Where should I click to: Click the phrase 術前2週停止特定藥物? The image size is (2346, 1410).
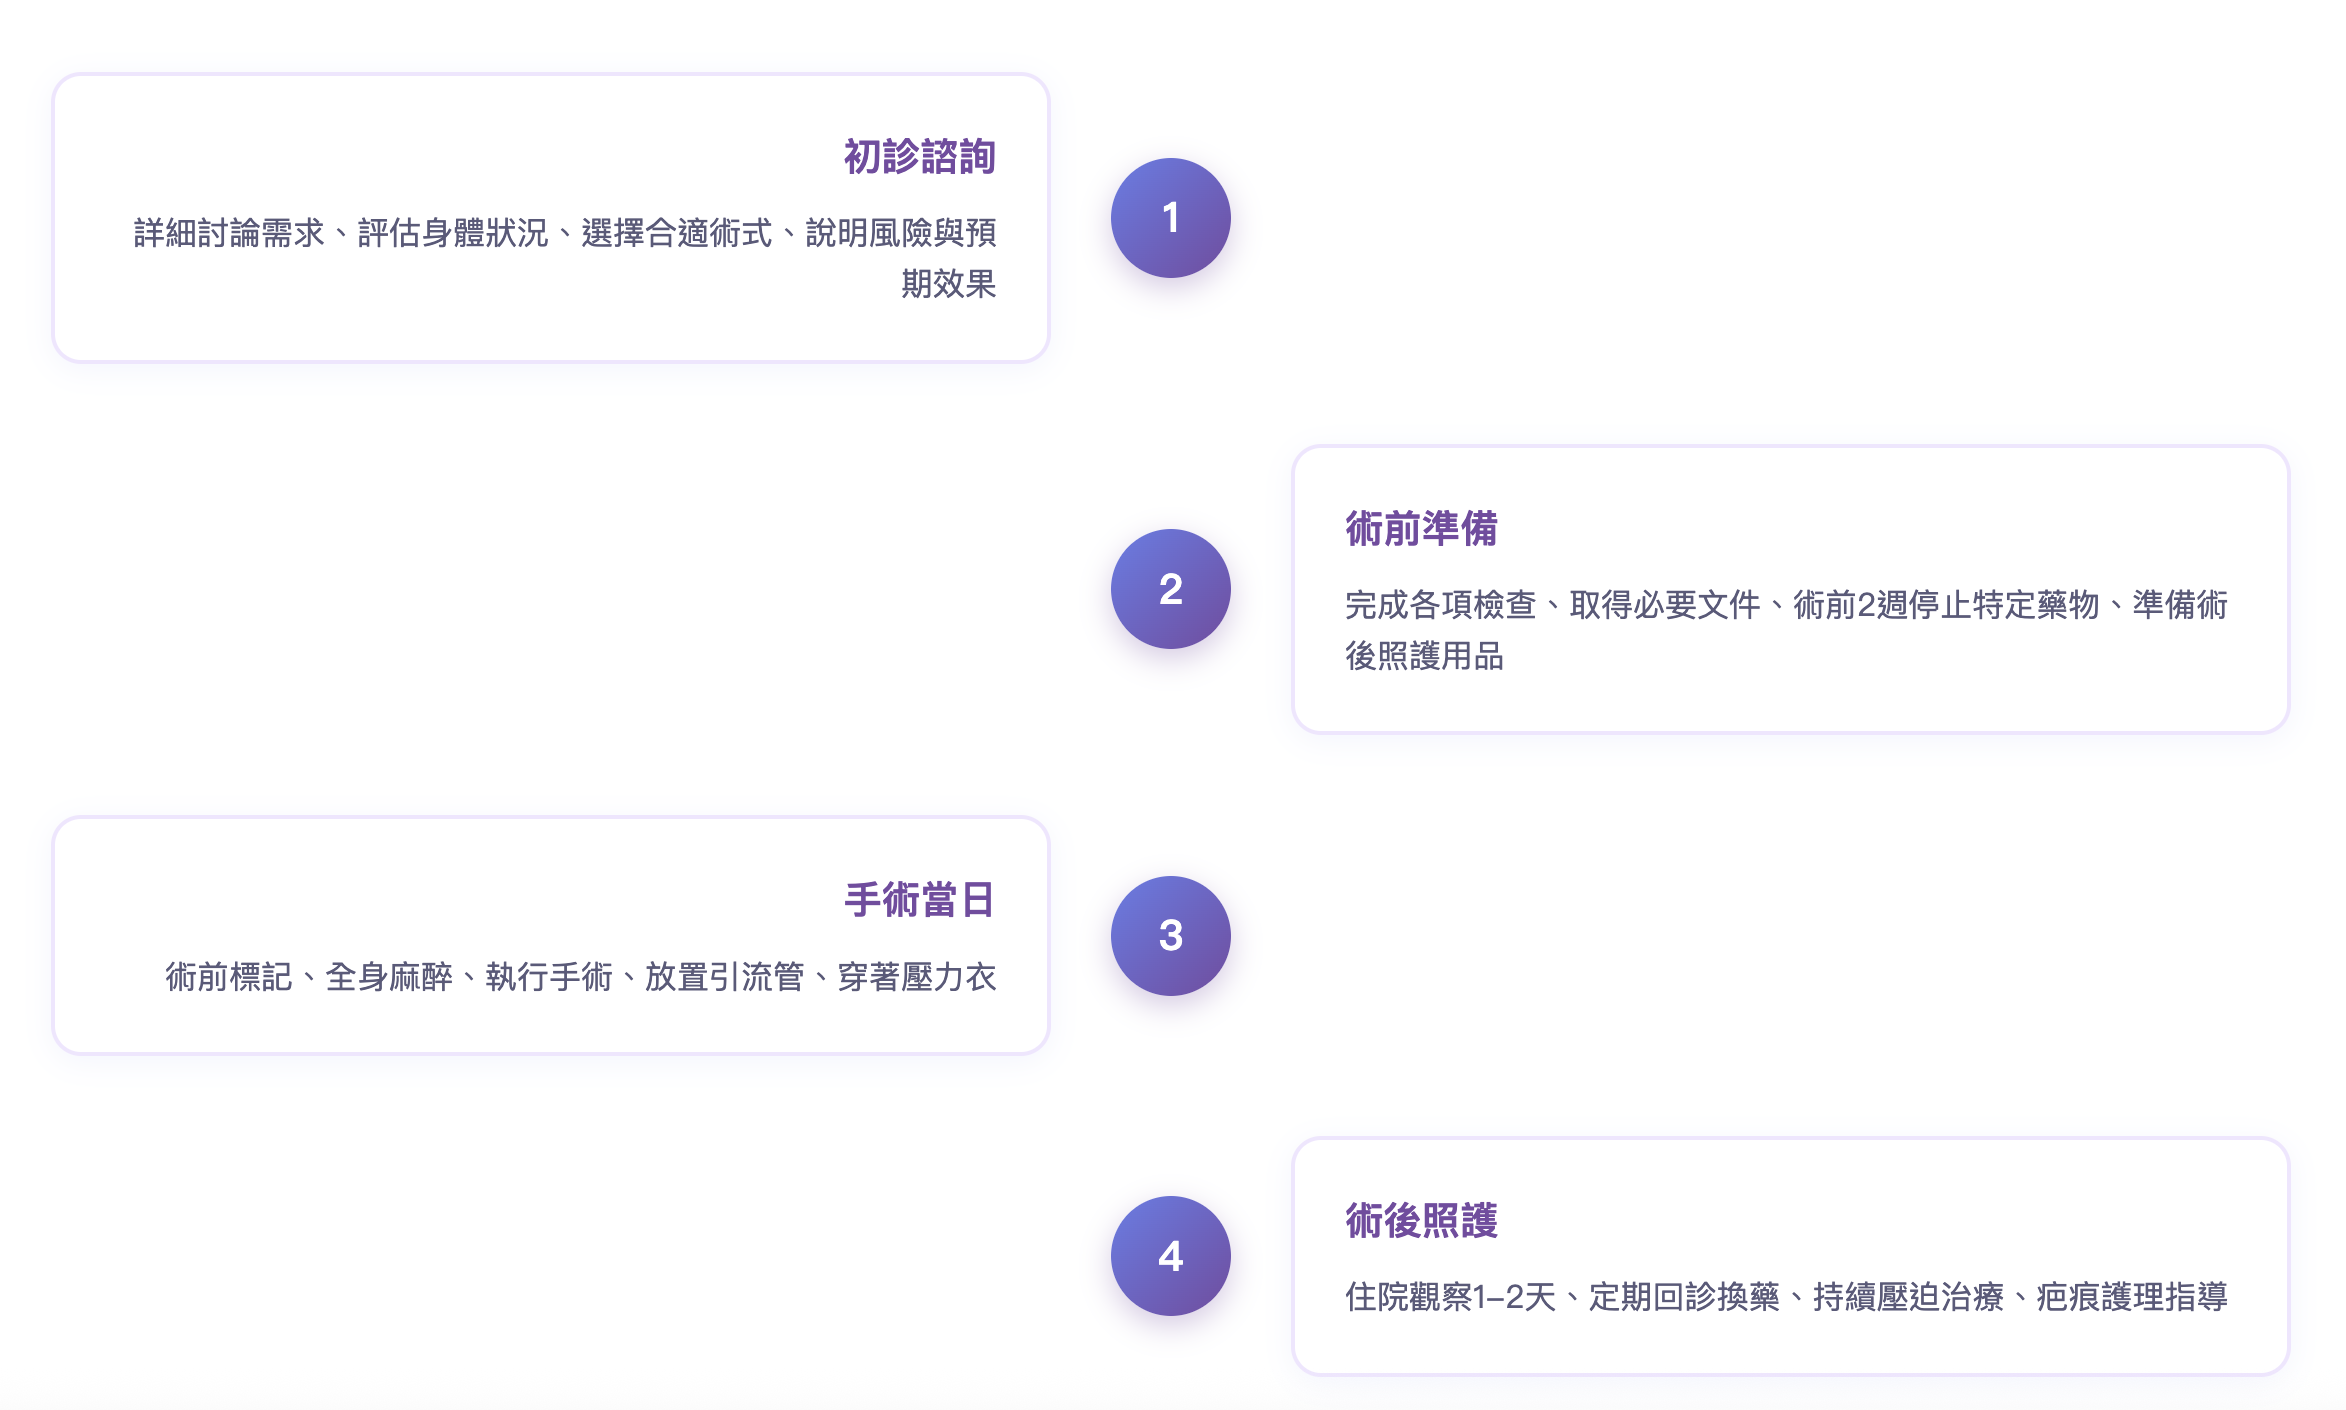[x=1946, y=606]
